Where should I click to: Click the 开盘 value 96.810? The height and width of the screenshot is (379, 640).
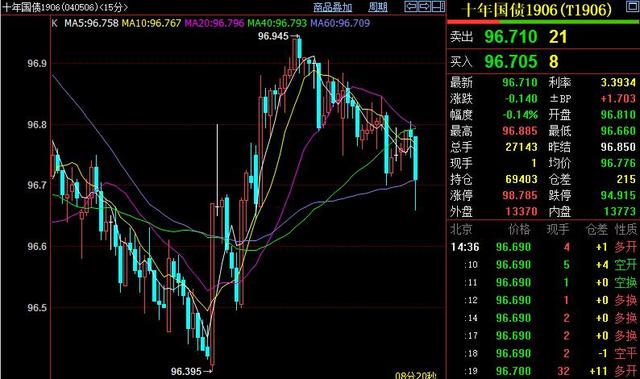point(618,115)
